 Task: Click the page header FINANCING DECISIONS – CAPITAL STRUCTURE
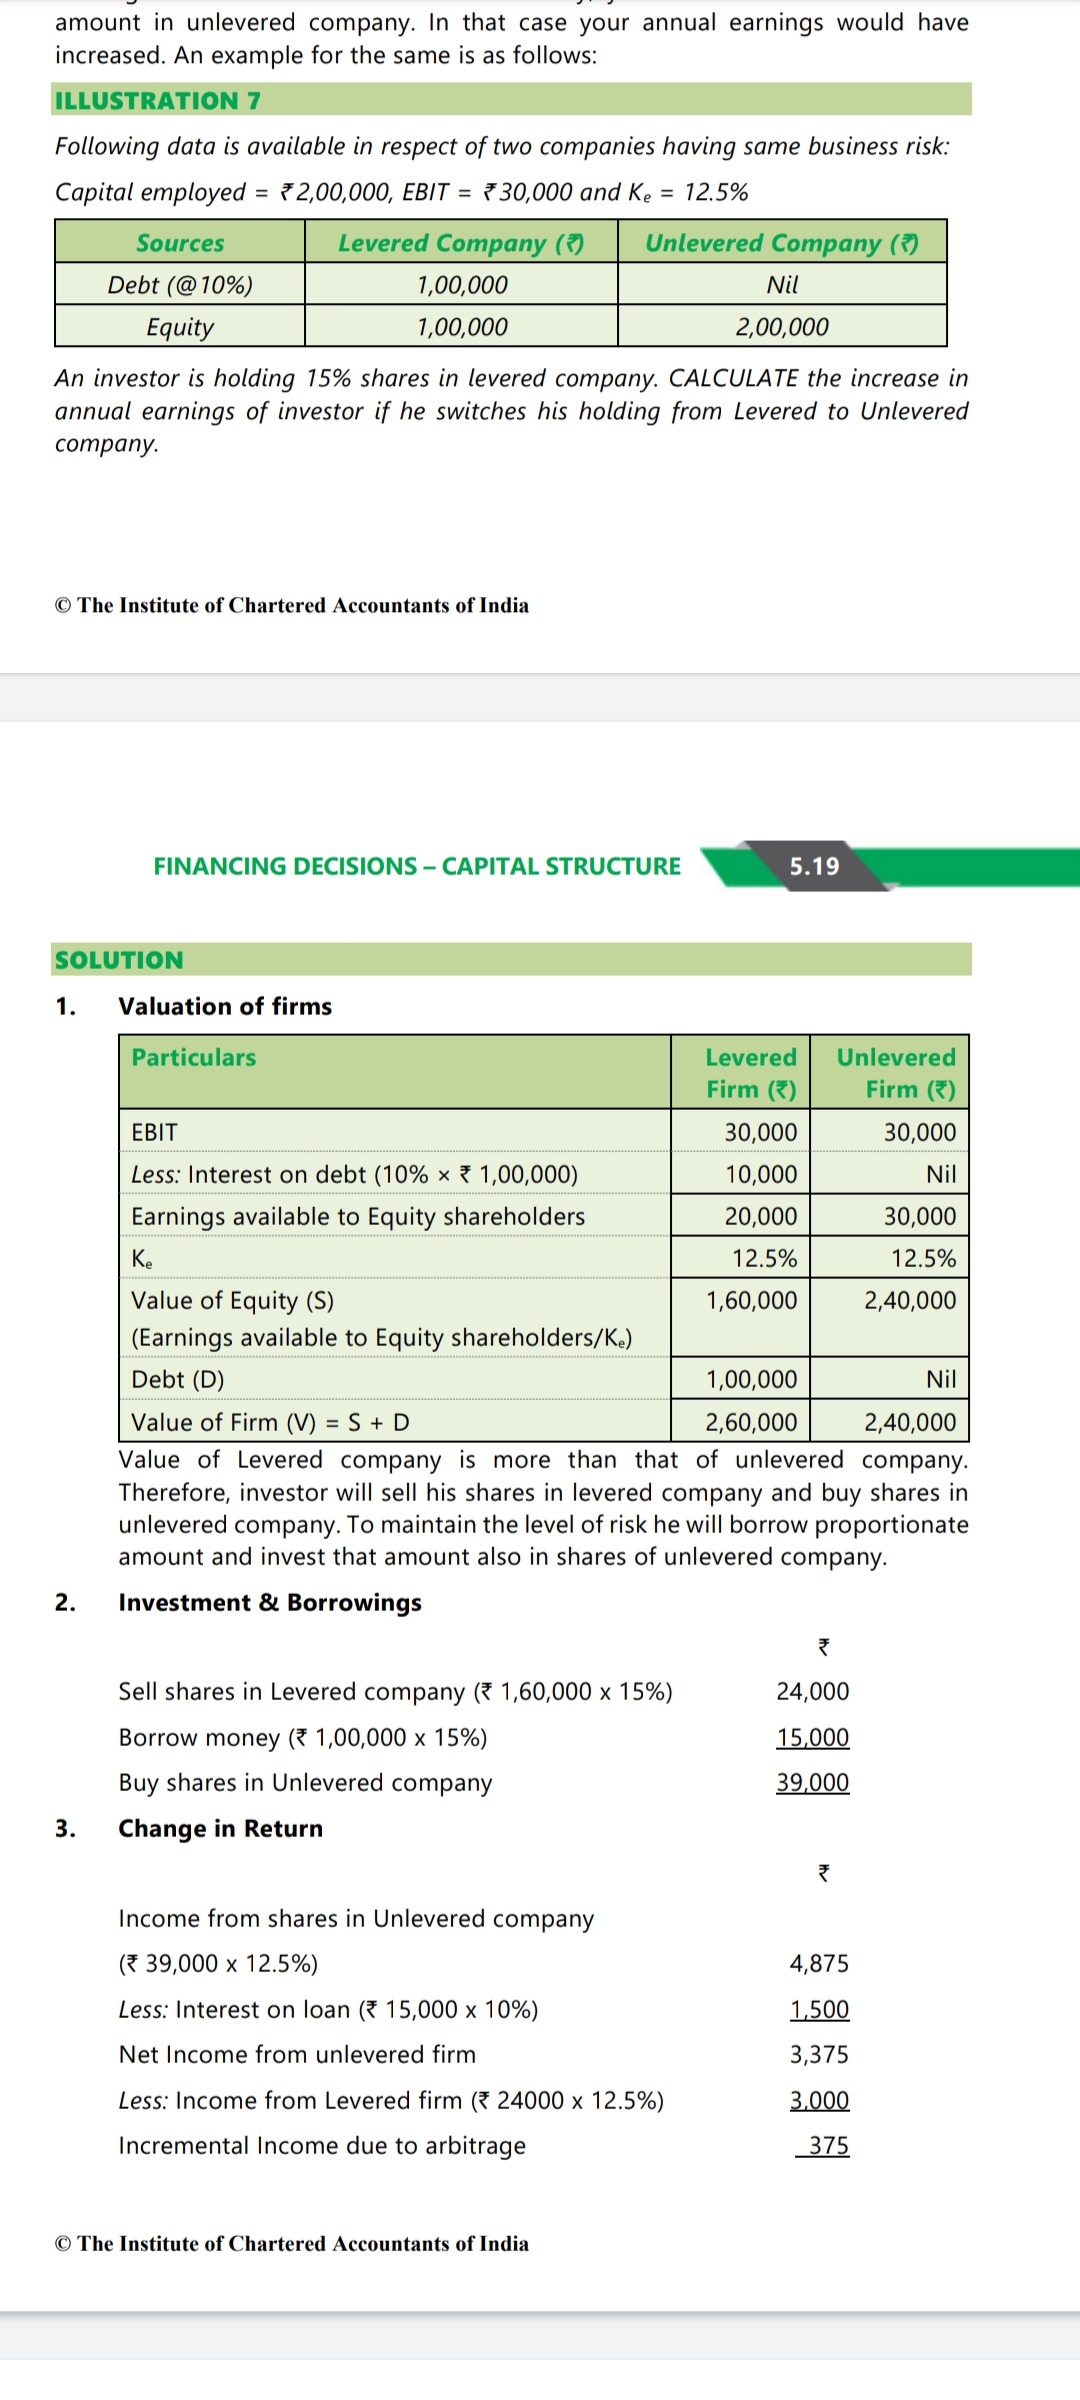(x=417, y=866)
